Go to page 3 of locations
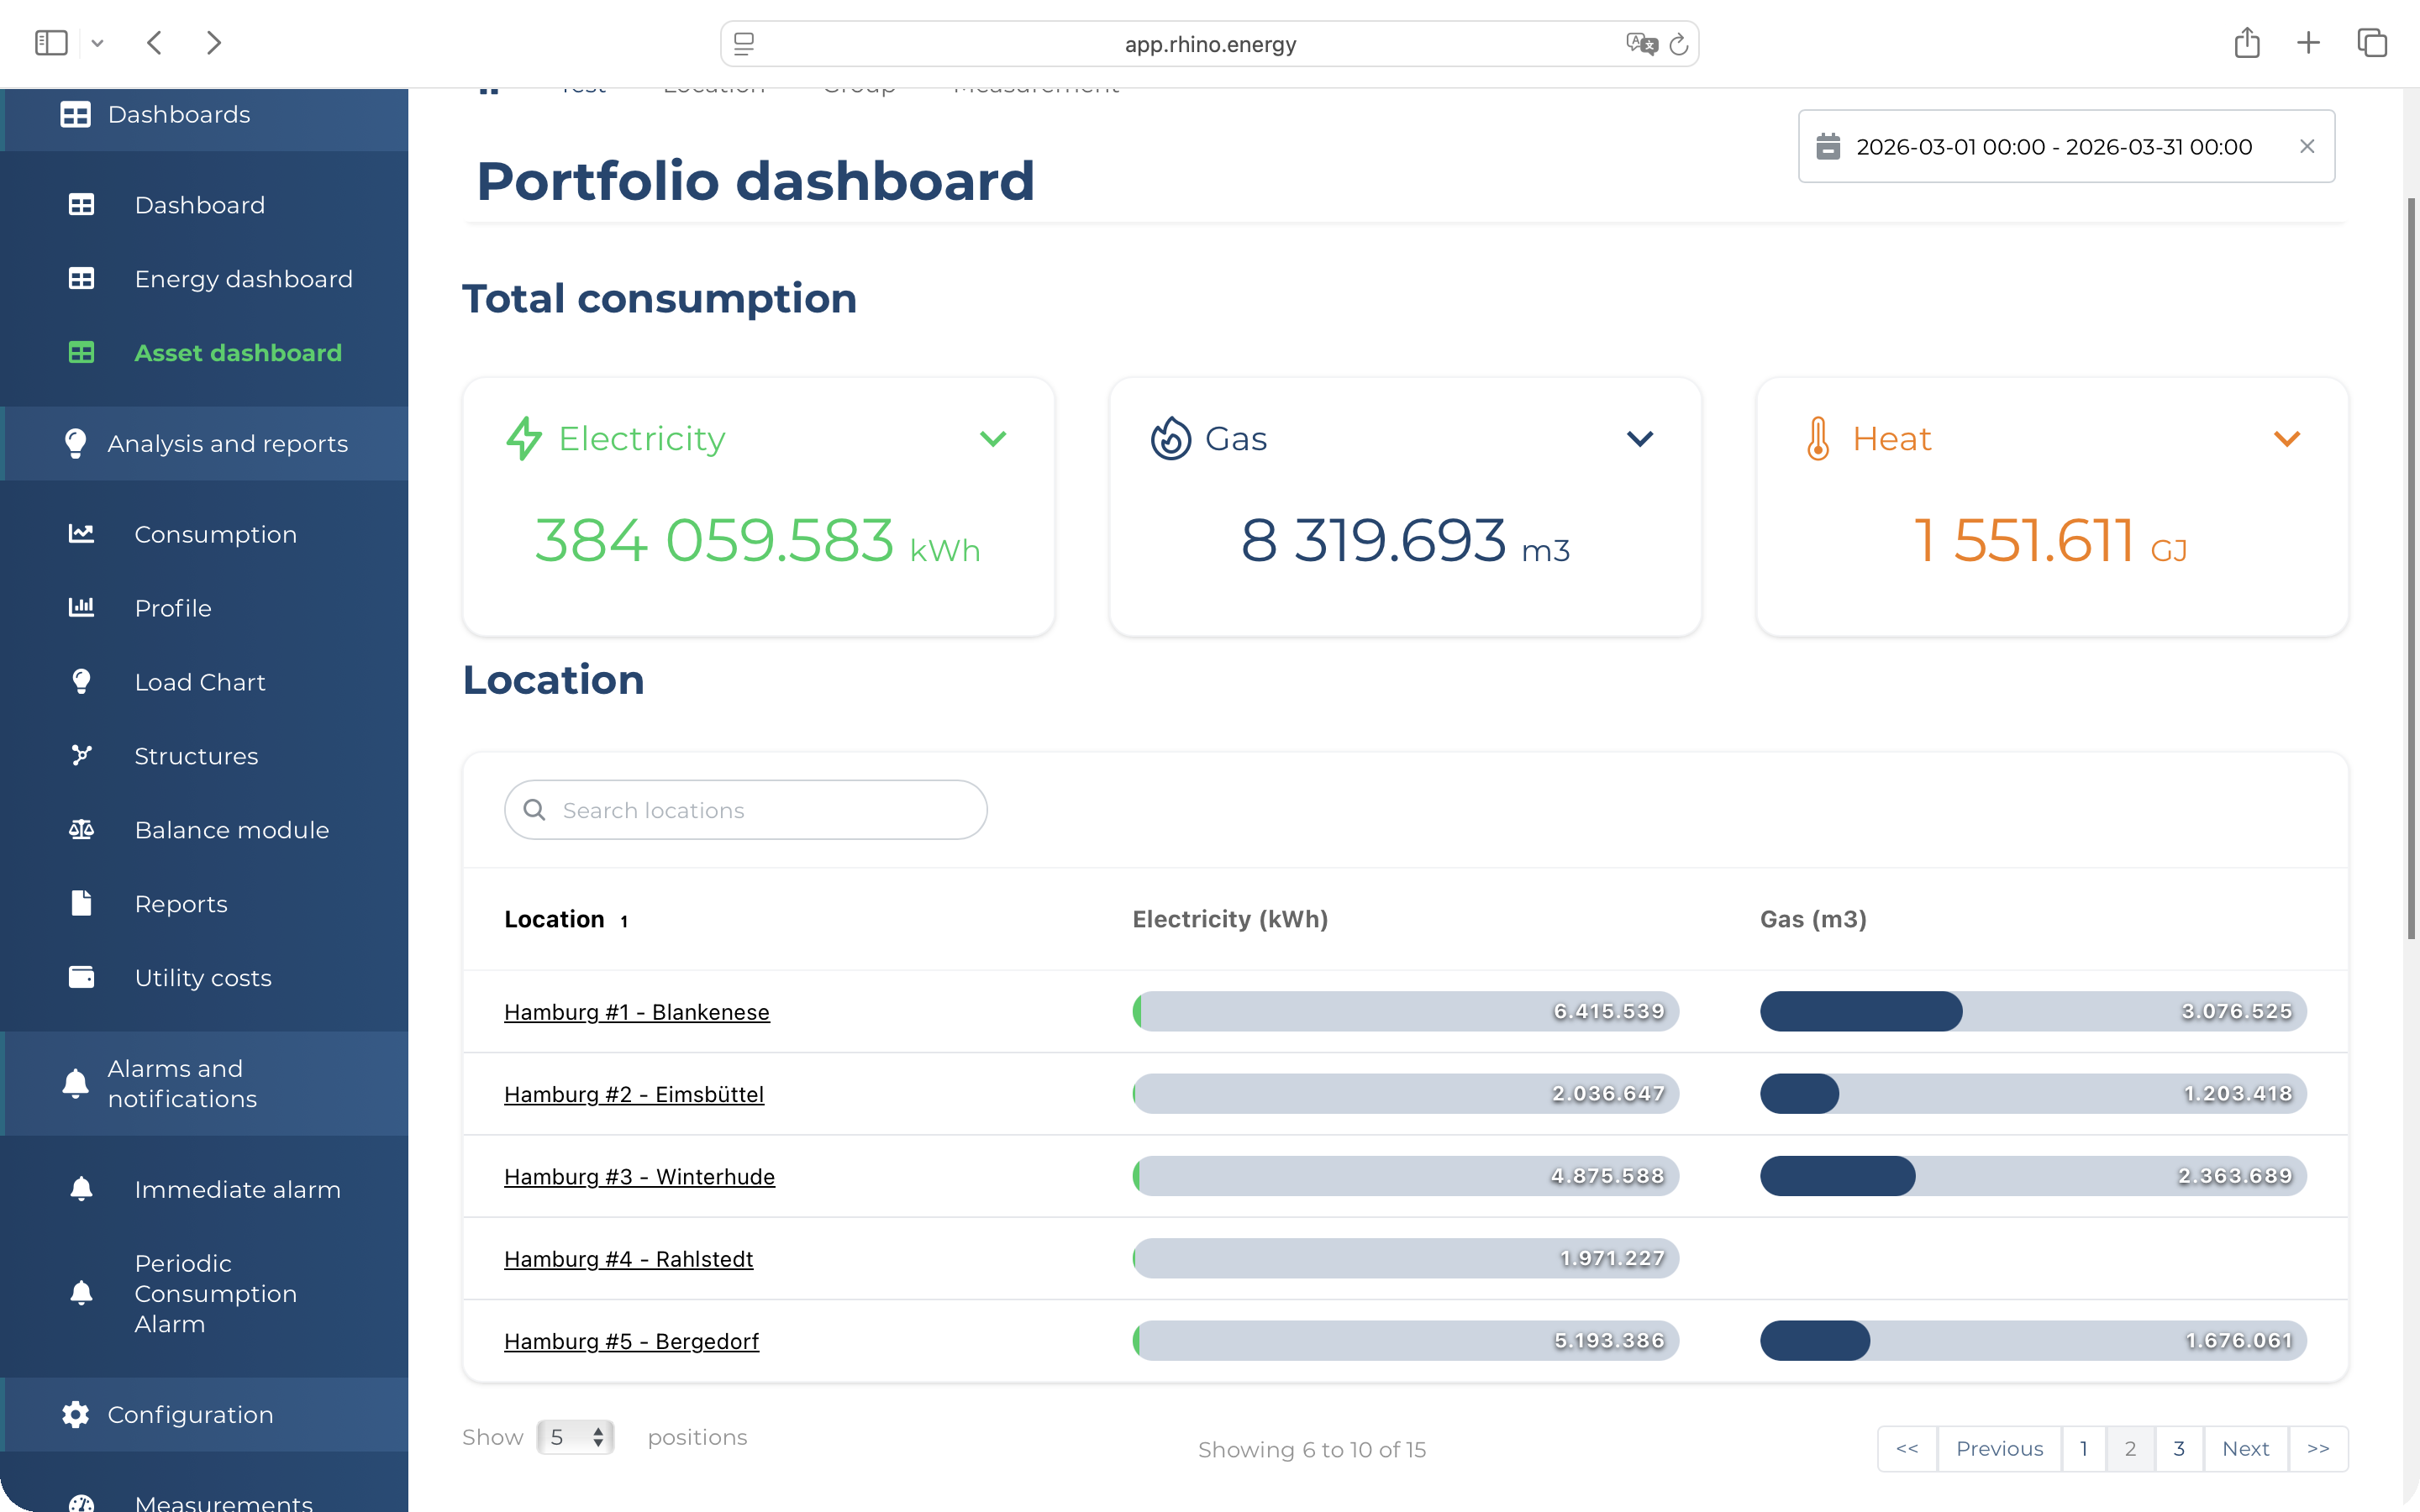Screen dimensions: 2420x1512 pos(2179,1448)
